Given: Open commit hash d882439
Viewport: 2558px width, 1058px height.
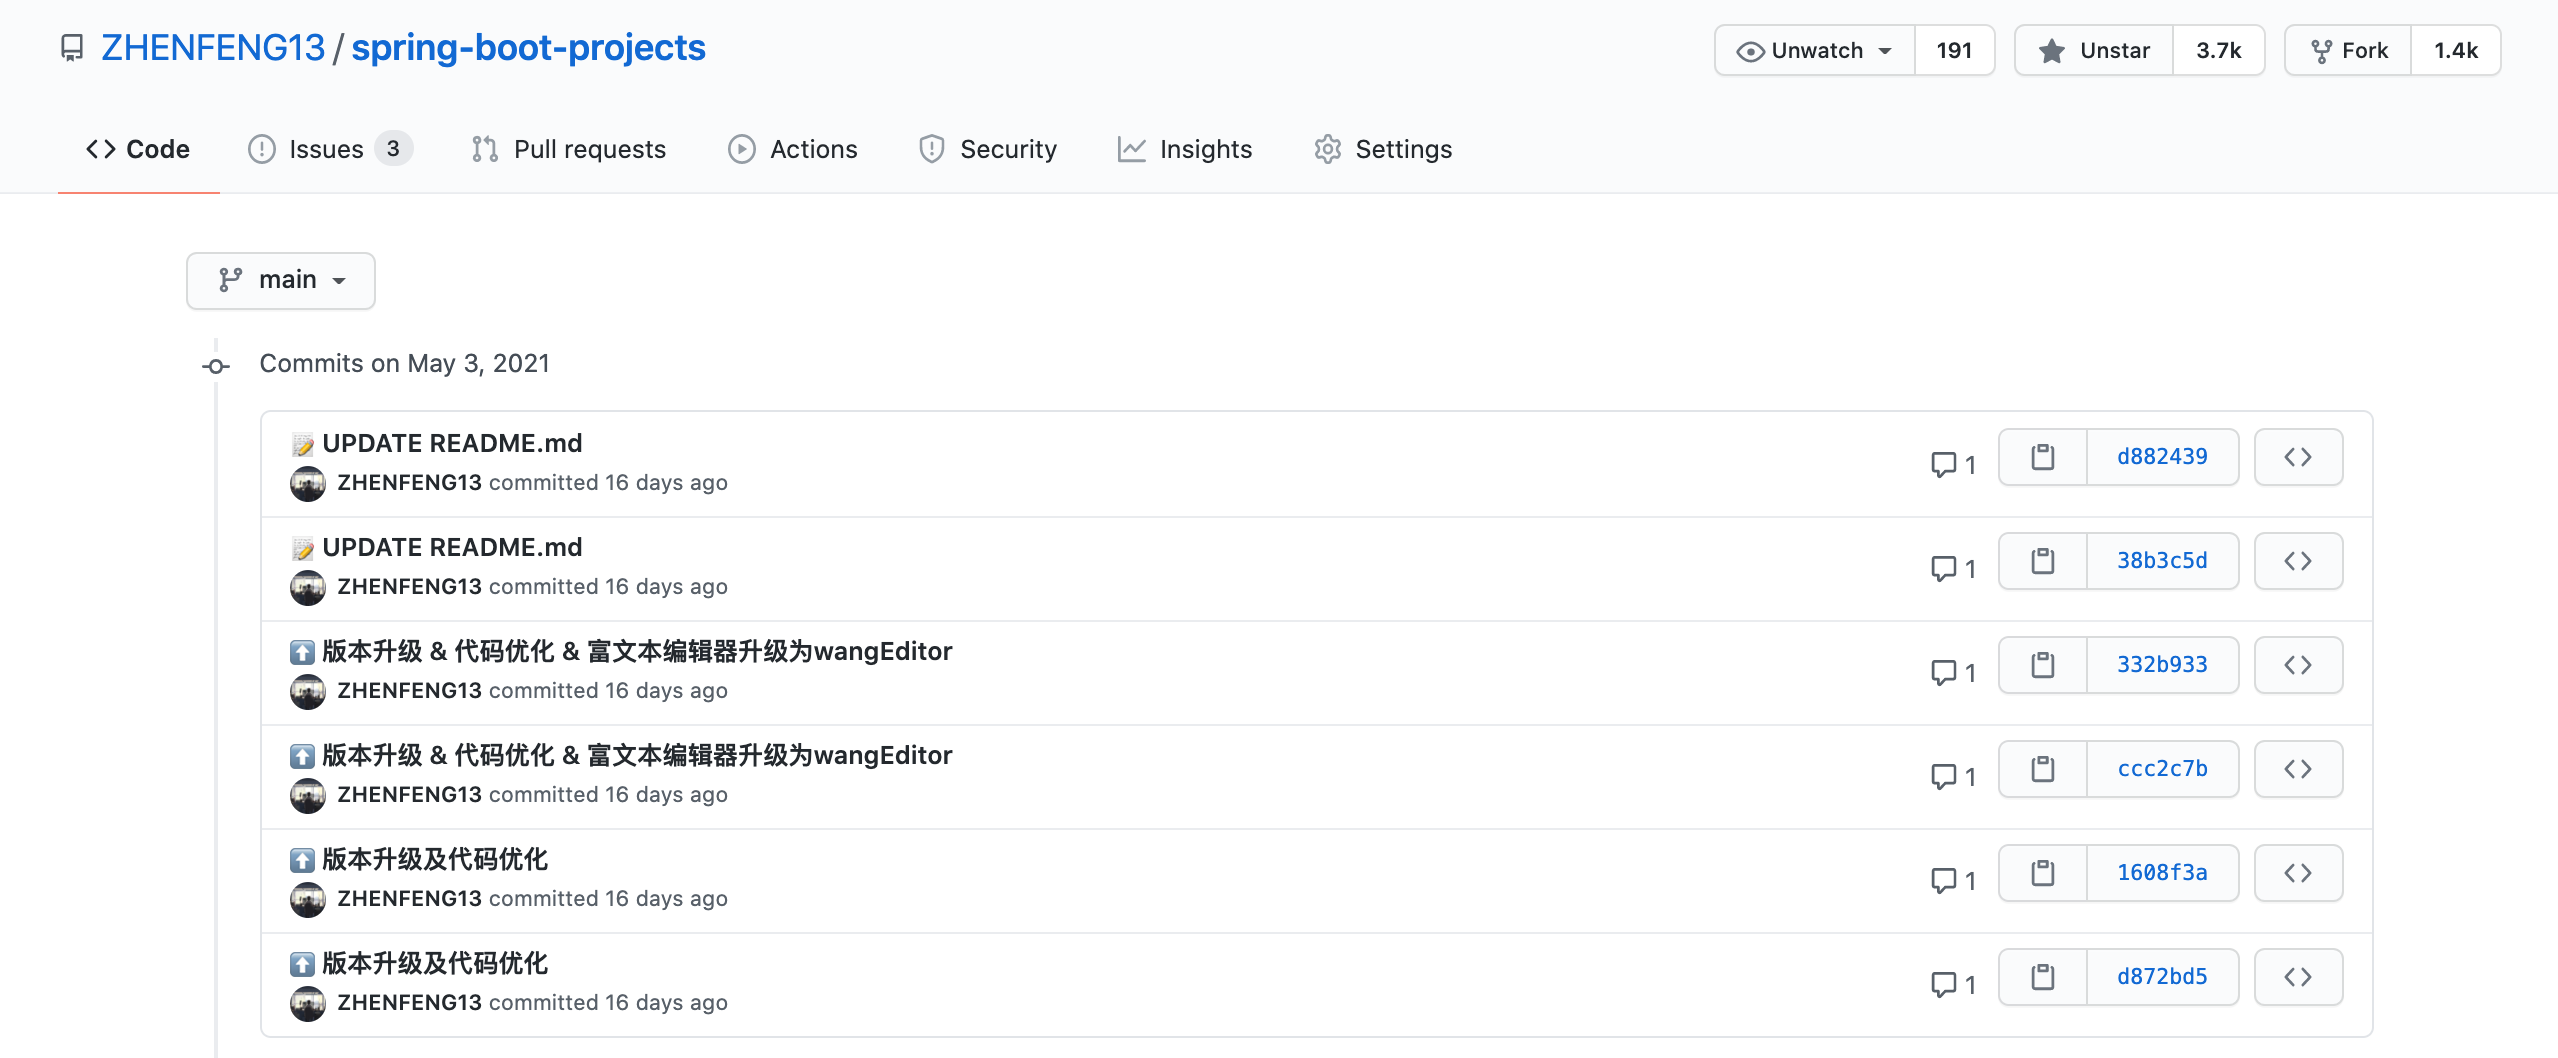Looking at the screenshot, I should point(2162,457).
